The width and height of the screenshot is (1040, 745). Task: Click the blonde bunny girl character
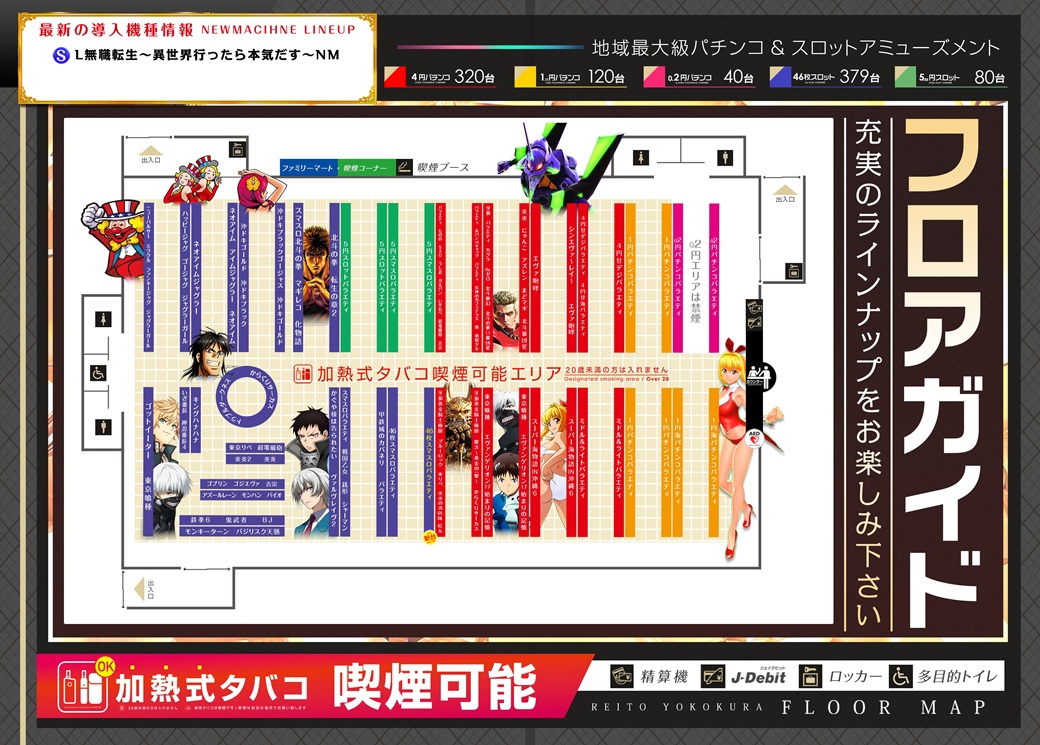(x=740, y=440)
